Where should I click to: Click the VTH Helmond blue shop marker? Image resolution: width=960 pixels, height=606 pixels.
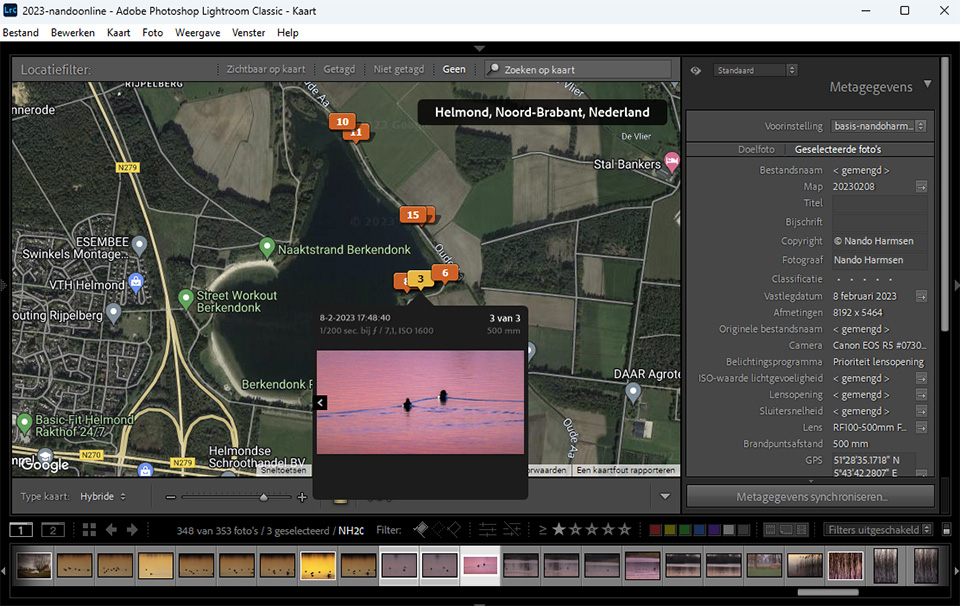(136, 282)
